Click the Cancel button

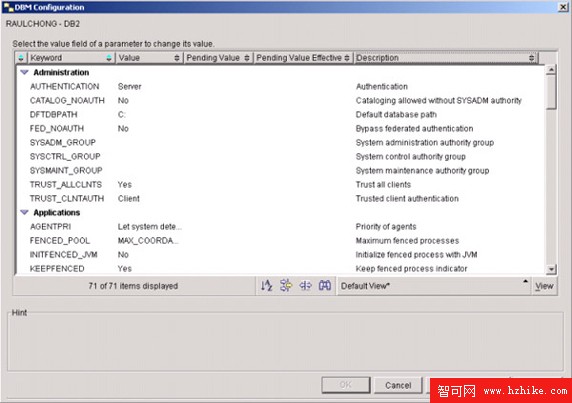[398, 385]
